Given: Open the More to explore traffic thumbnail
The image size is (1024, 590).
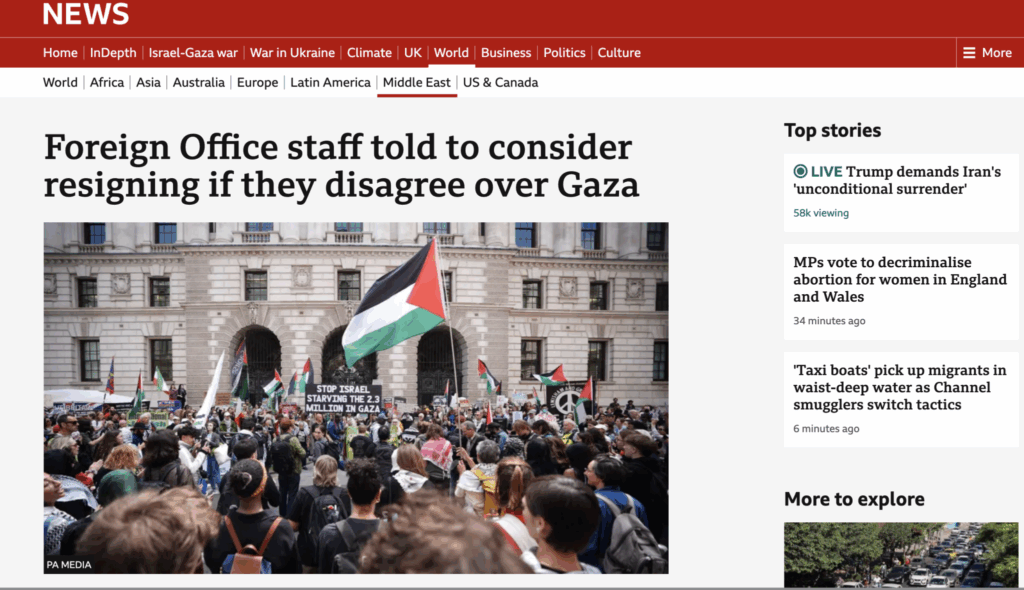Looking at the screenshot, I should (x=901, y=555).
